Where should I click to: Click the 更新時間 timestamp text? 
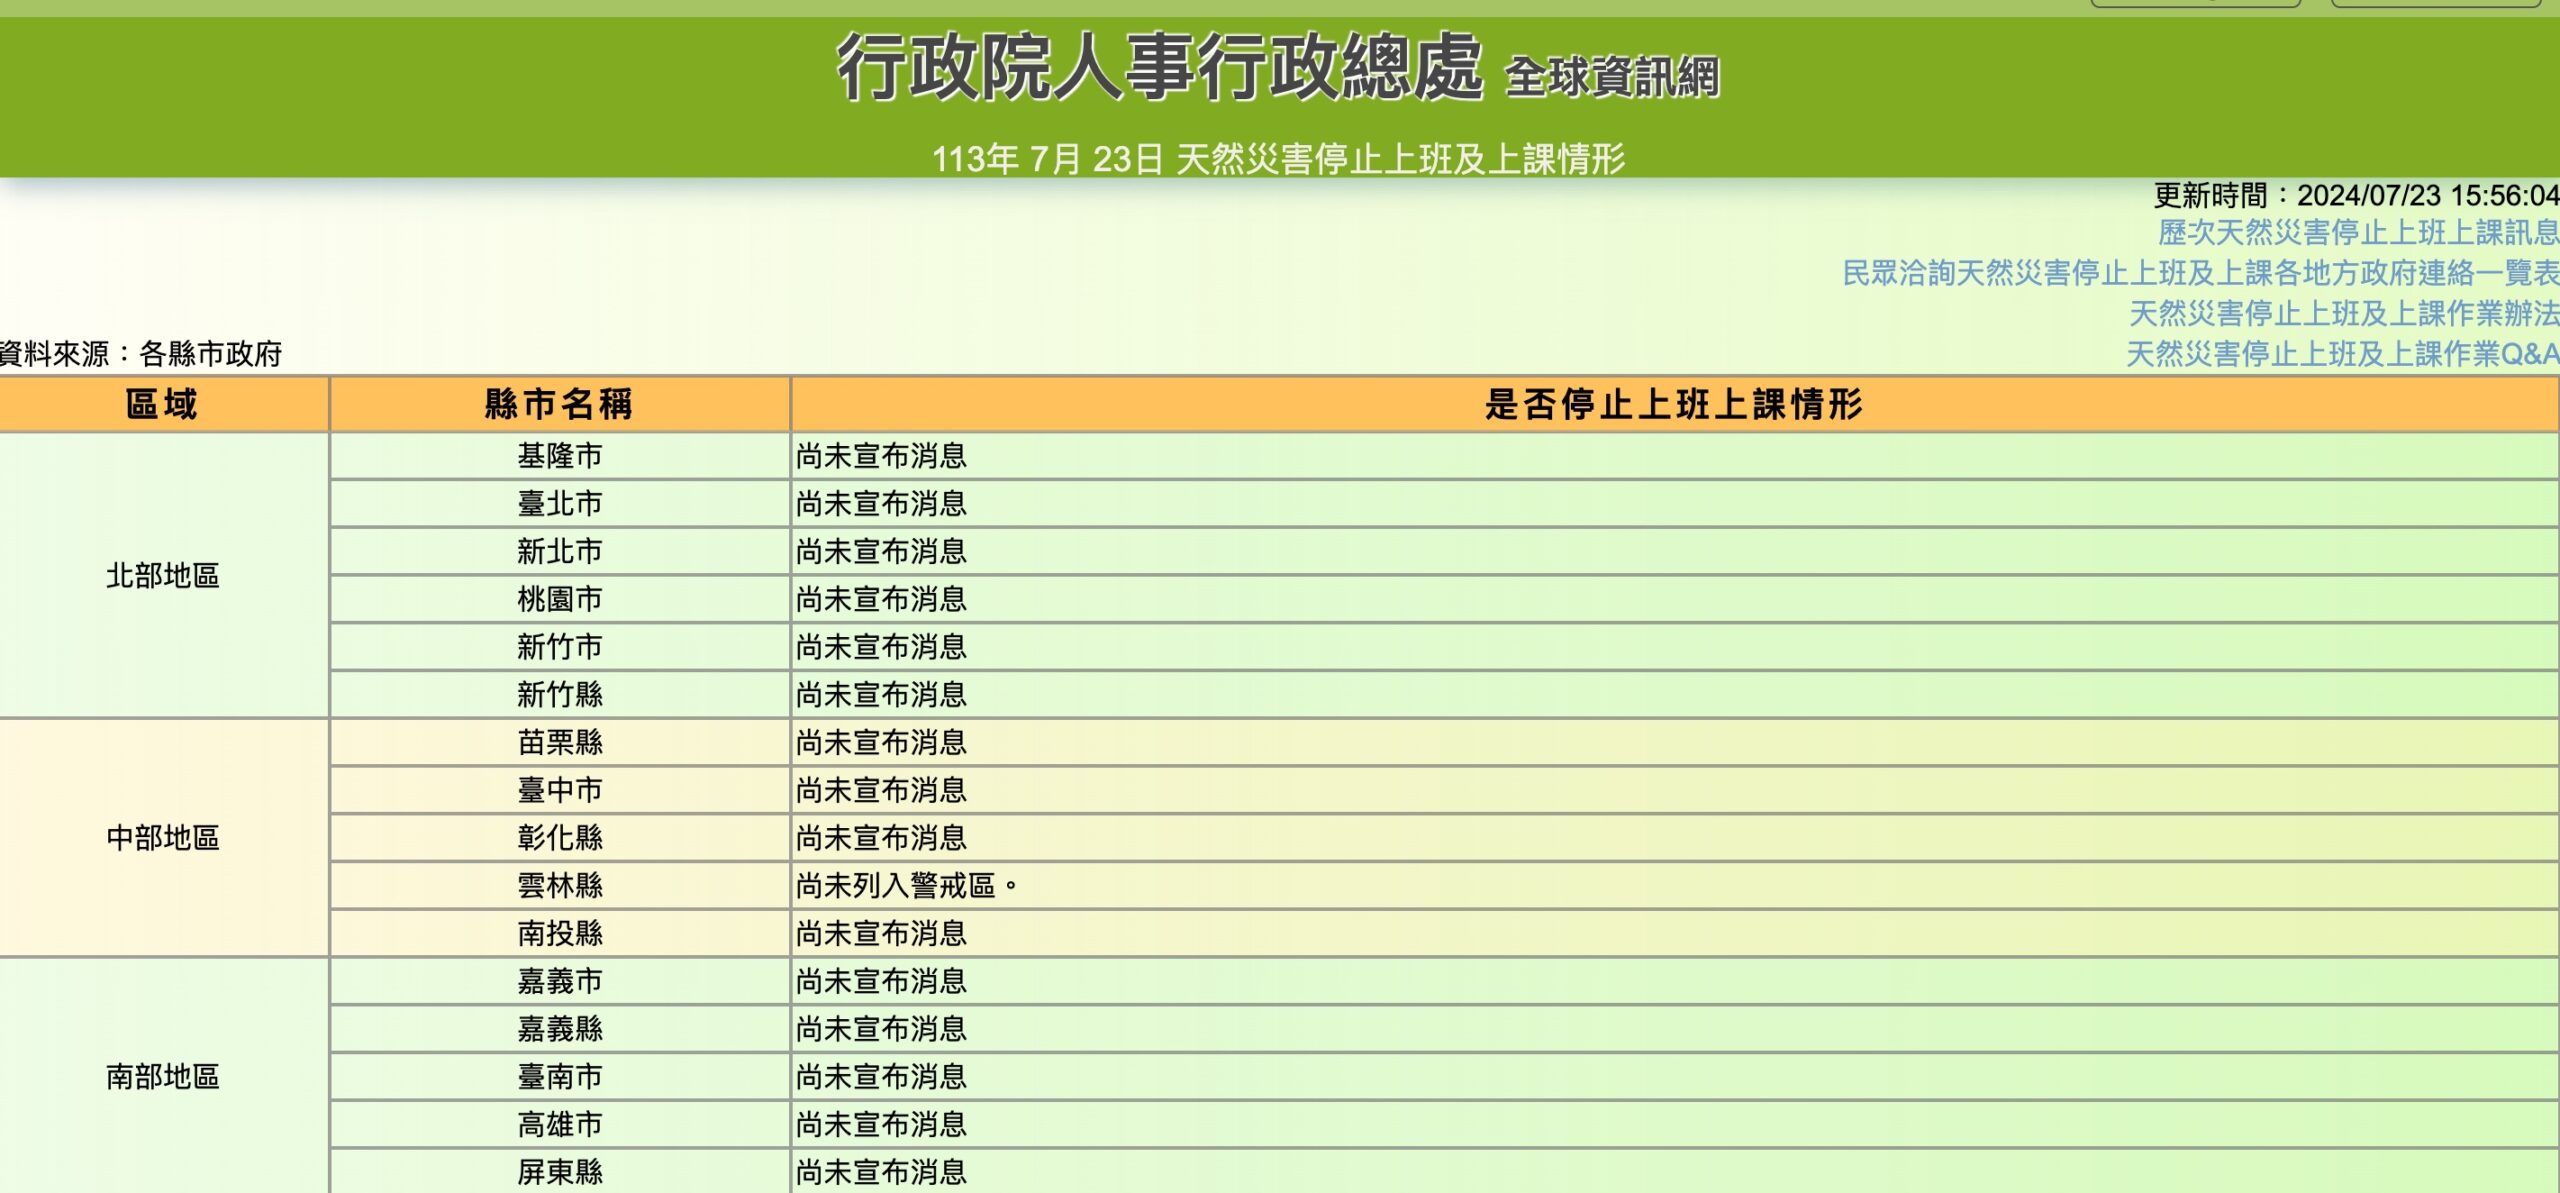tap(2356, 195)
